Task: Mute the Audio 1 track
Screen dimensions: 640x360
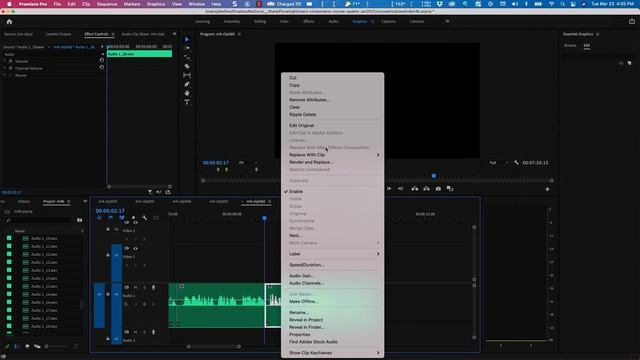Action: 136,287
